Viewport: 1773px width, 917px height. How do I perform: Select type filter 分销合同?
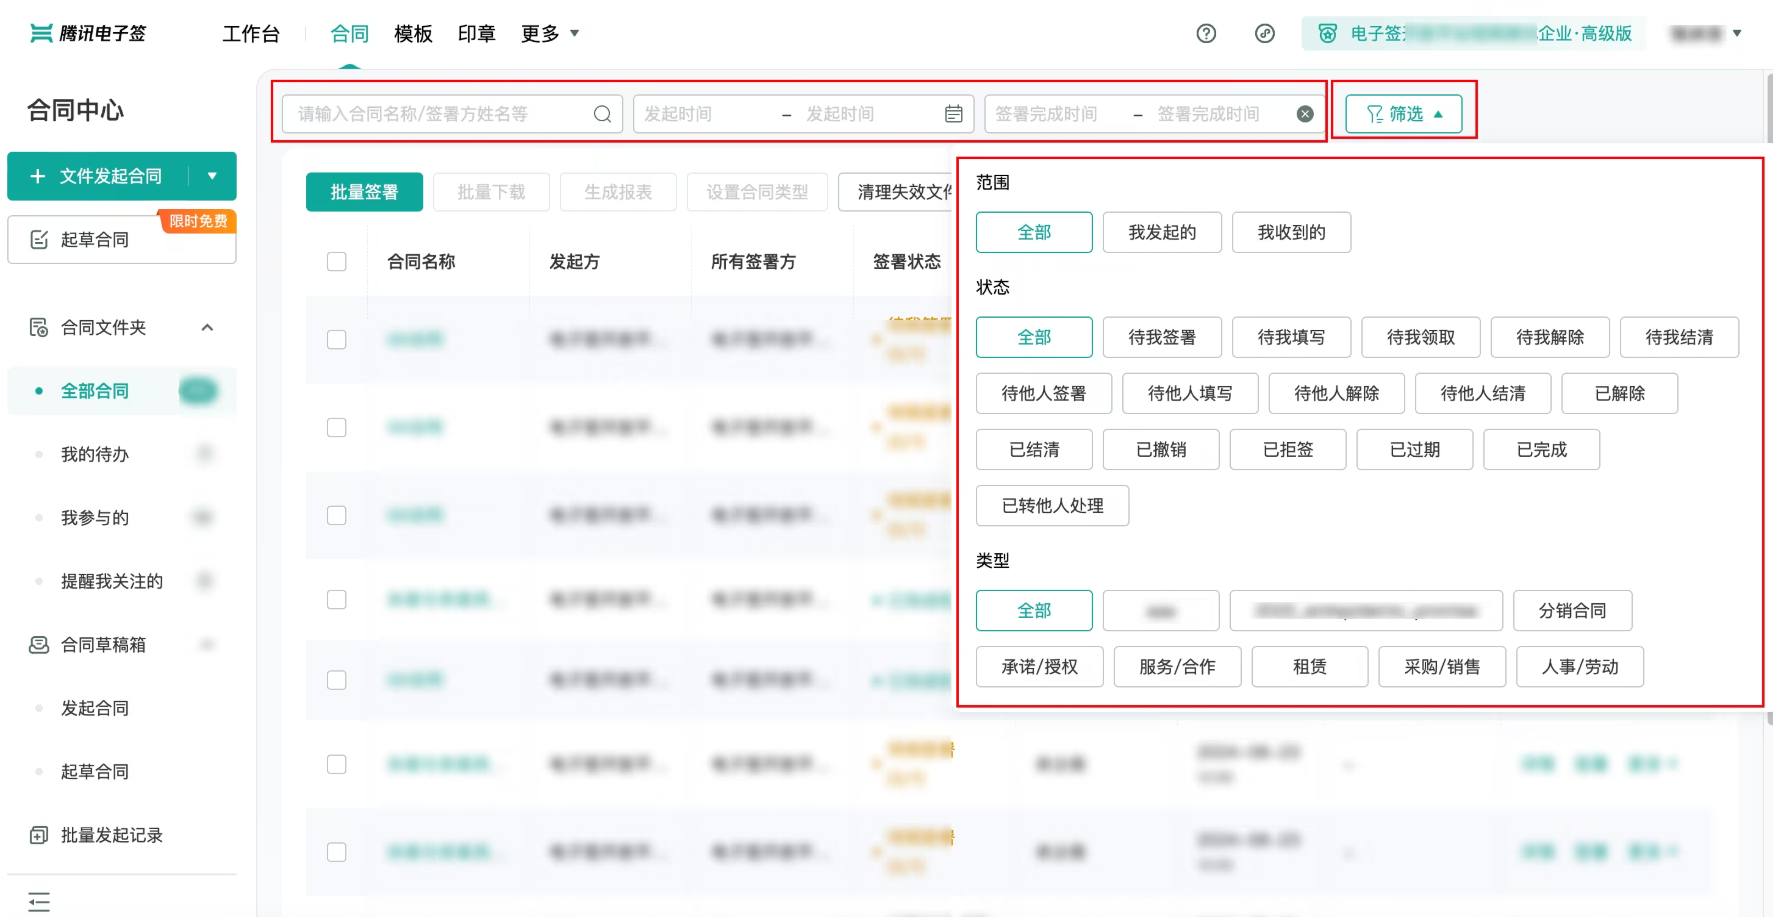[1572, 610]
